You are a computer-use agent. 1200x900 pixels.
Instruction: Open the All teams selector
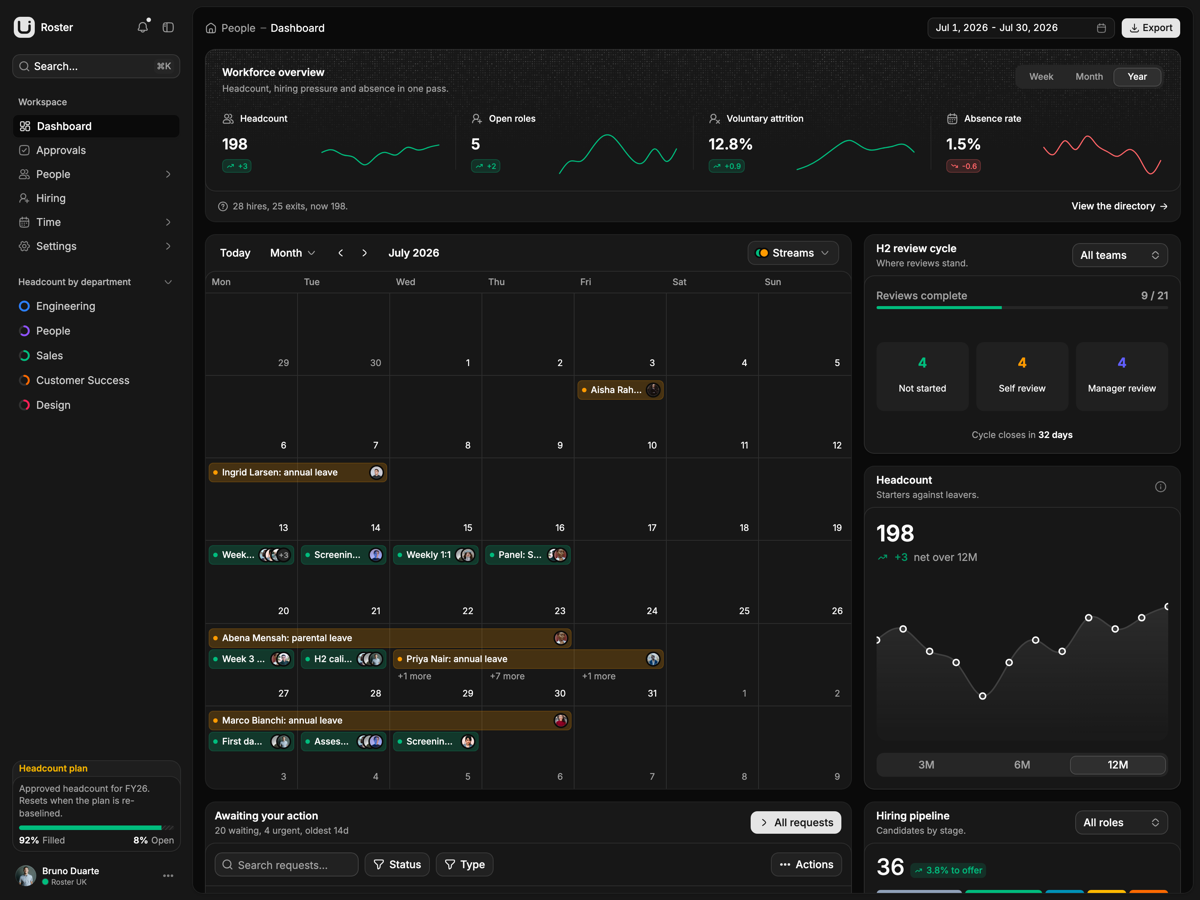click(1120, 256)
